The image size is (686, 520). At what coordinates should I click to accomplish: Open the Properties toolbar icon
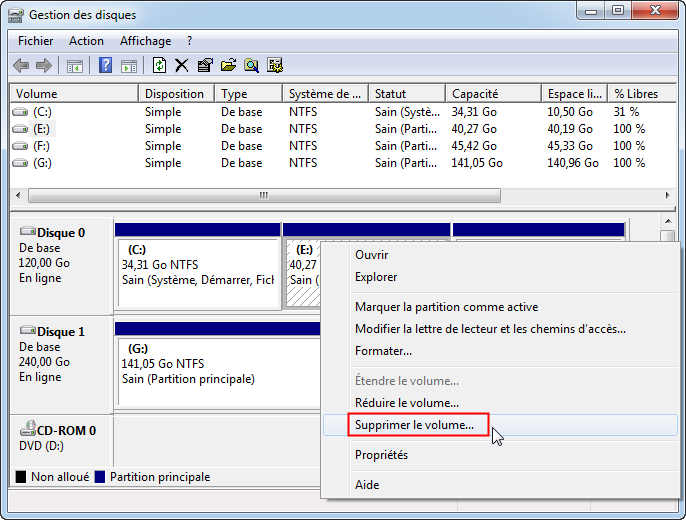pos(205,66)
